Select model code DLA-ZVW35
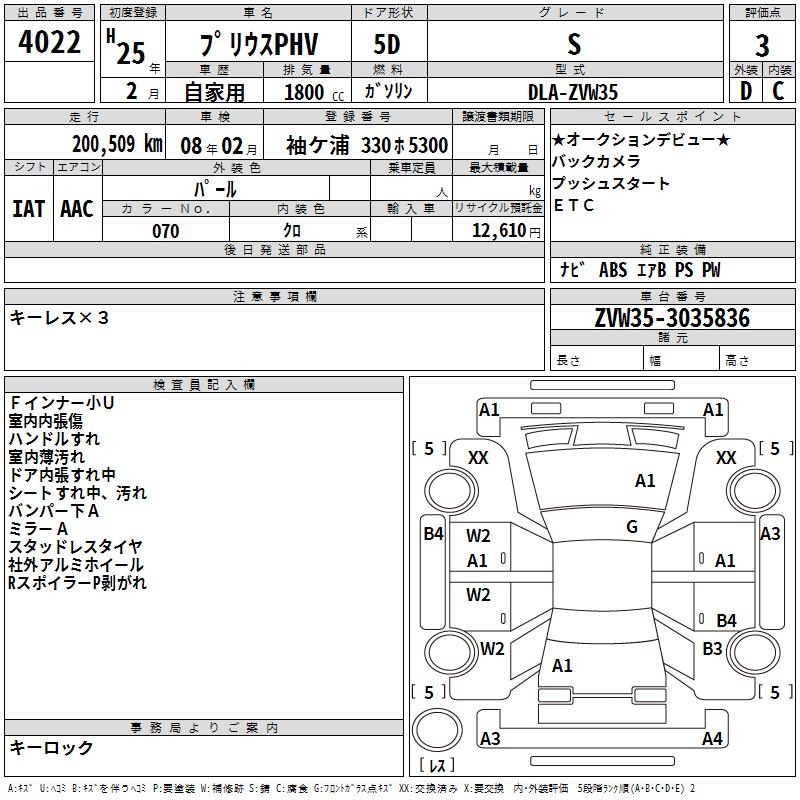This screenshot has height=800, width=800. coord(572,92)
